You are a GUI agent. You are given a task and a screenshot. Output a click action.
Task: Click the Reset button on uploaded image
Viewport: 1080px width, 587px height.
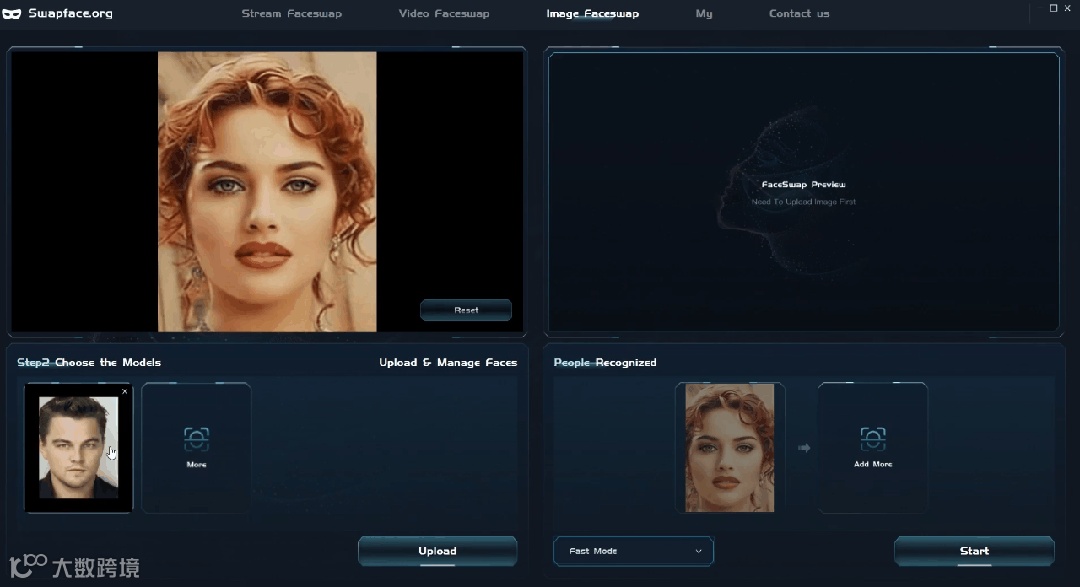click(466, 310)
